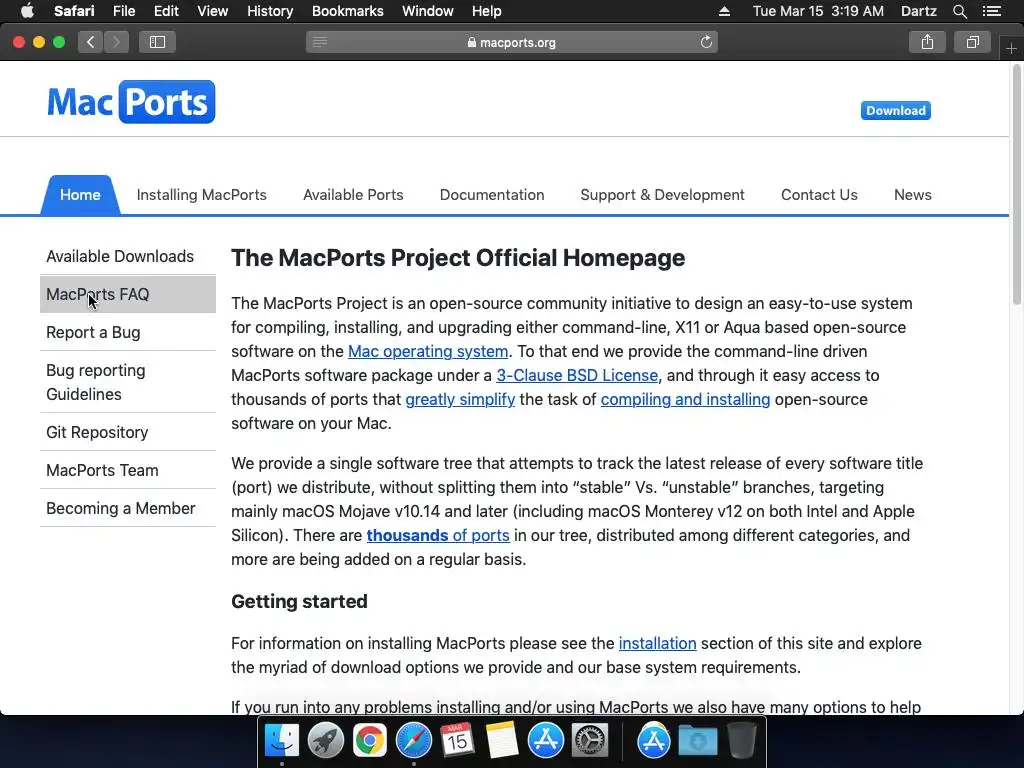Open the App Store icon beside Notes
1024x768 pixels.
[545, 741]
